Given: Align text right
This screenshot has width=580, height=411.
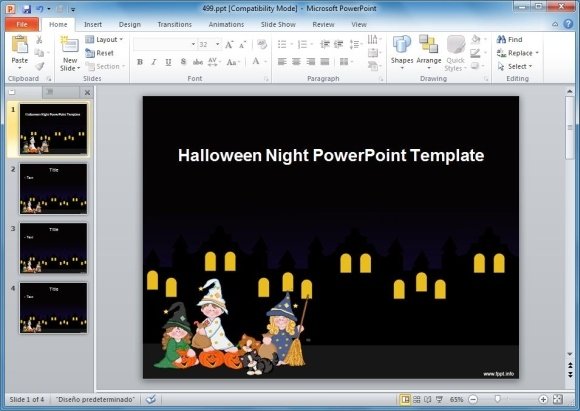Looking at the screenshot, I should click(311, 61).
